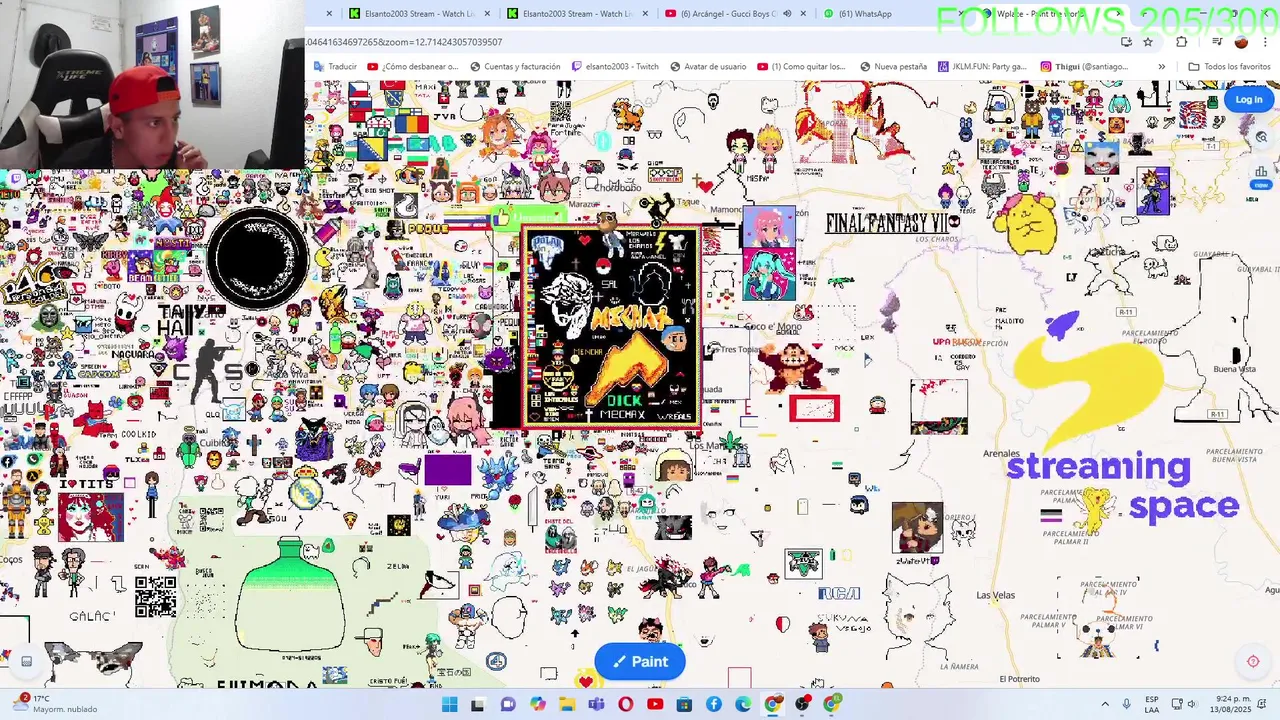Click the install/cast icon in address bar

coord(1127,42)
